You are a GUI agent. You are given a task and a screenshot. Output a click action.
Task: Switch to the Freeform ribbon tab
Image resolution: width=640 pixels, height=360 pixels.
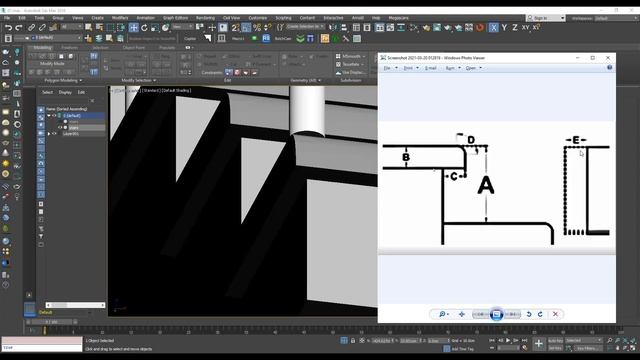[69, 48]
